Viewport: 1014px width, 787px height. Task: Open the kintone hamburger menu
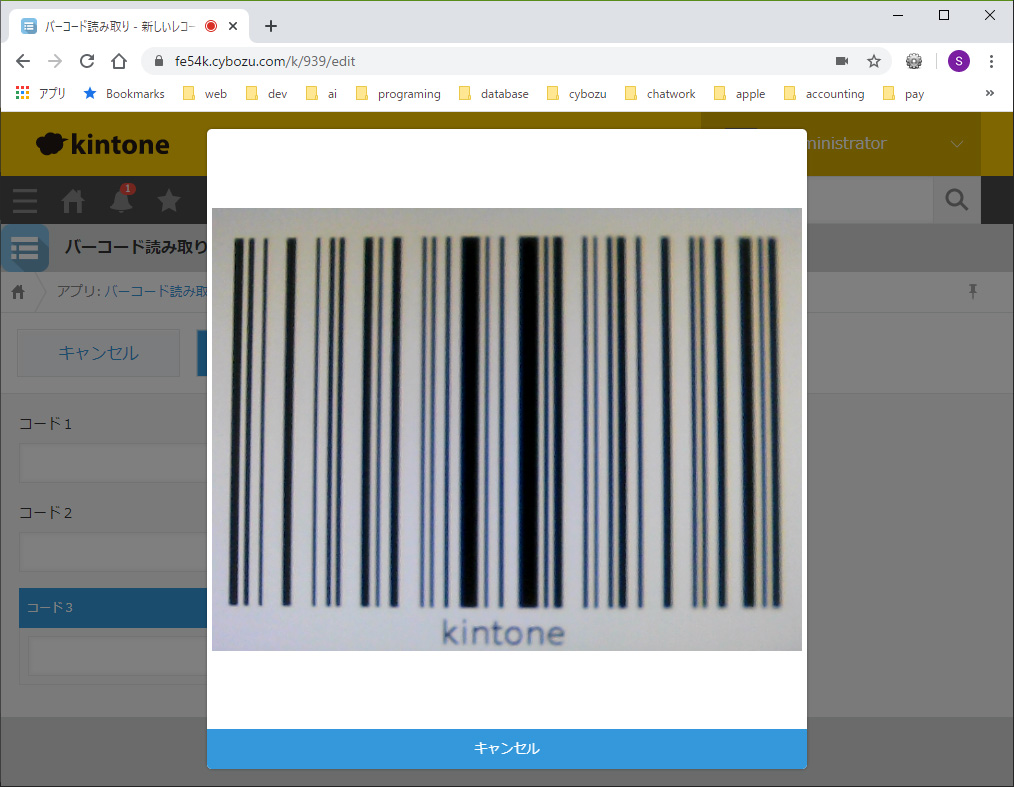click(25, 200)
